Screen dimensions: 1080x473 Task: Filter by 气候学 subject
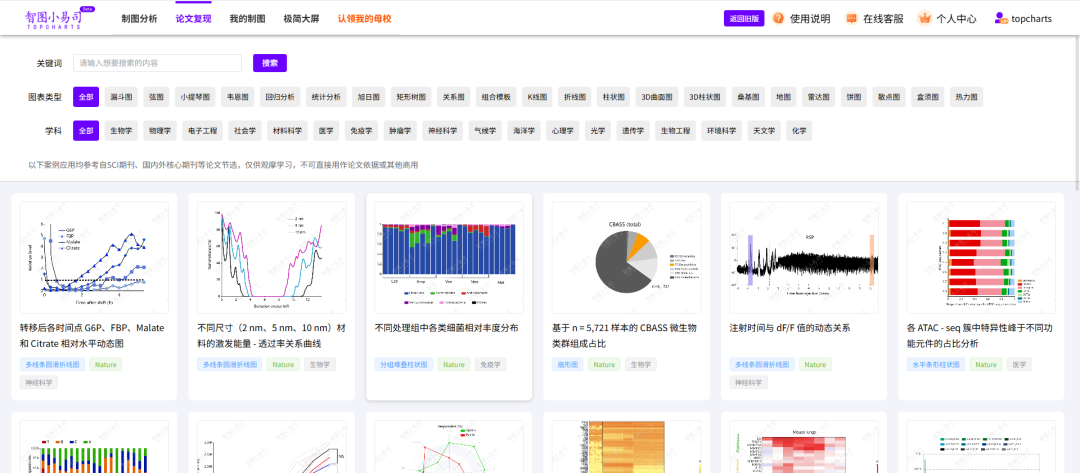[x=484, y=131]
